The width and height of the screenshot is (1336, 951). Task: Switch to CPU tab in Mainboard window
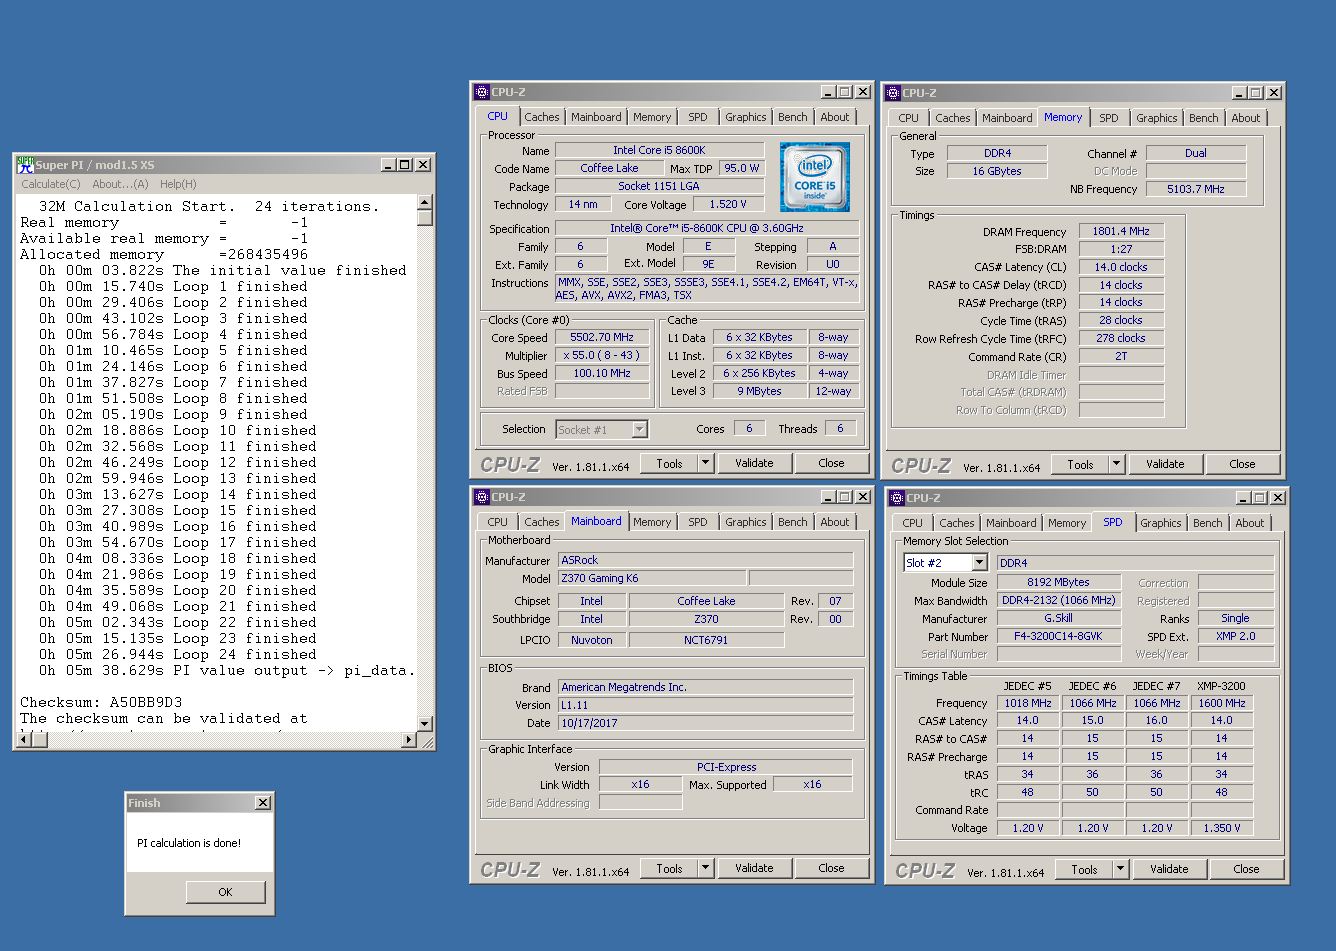pyautogui.click(x=498, y=522)
